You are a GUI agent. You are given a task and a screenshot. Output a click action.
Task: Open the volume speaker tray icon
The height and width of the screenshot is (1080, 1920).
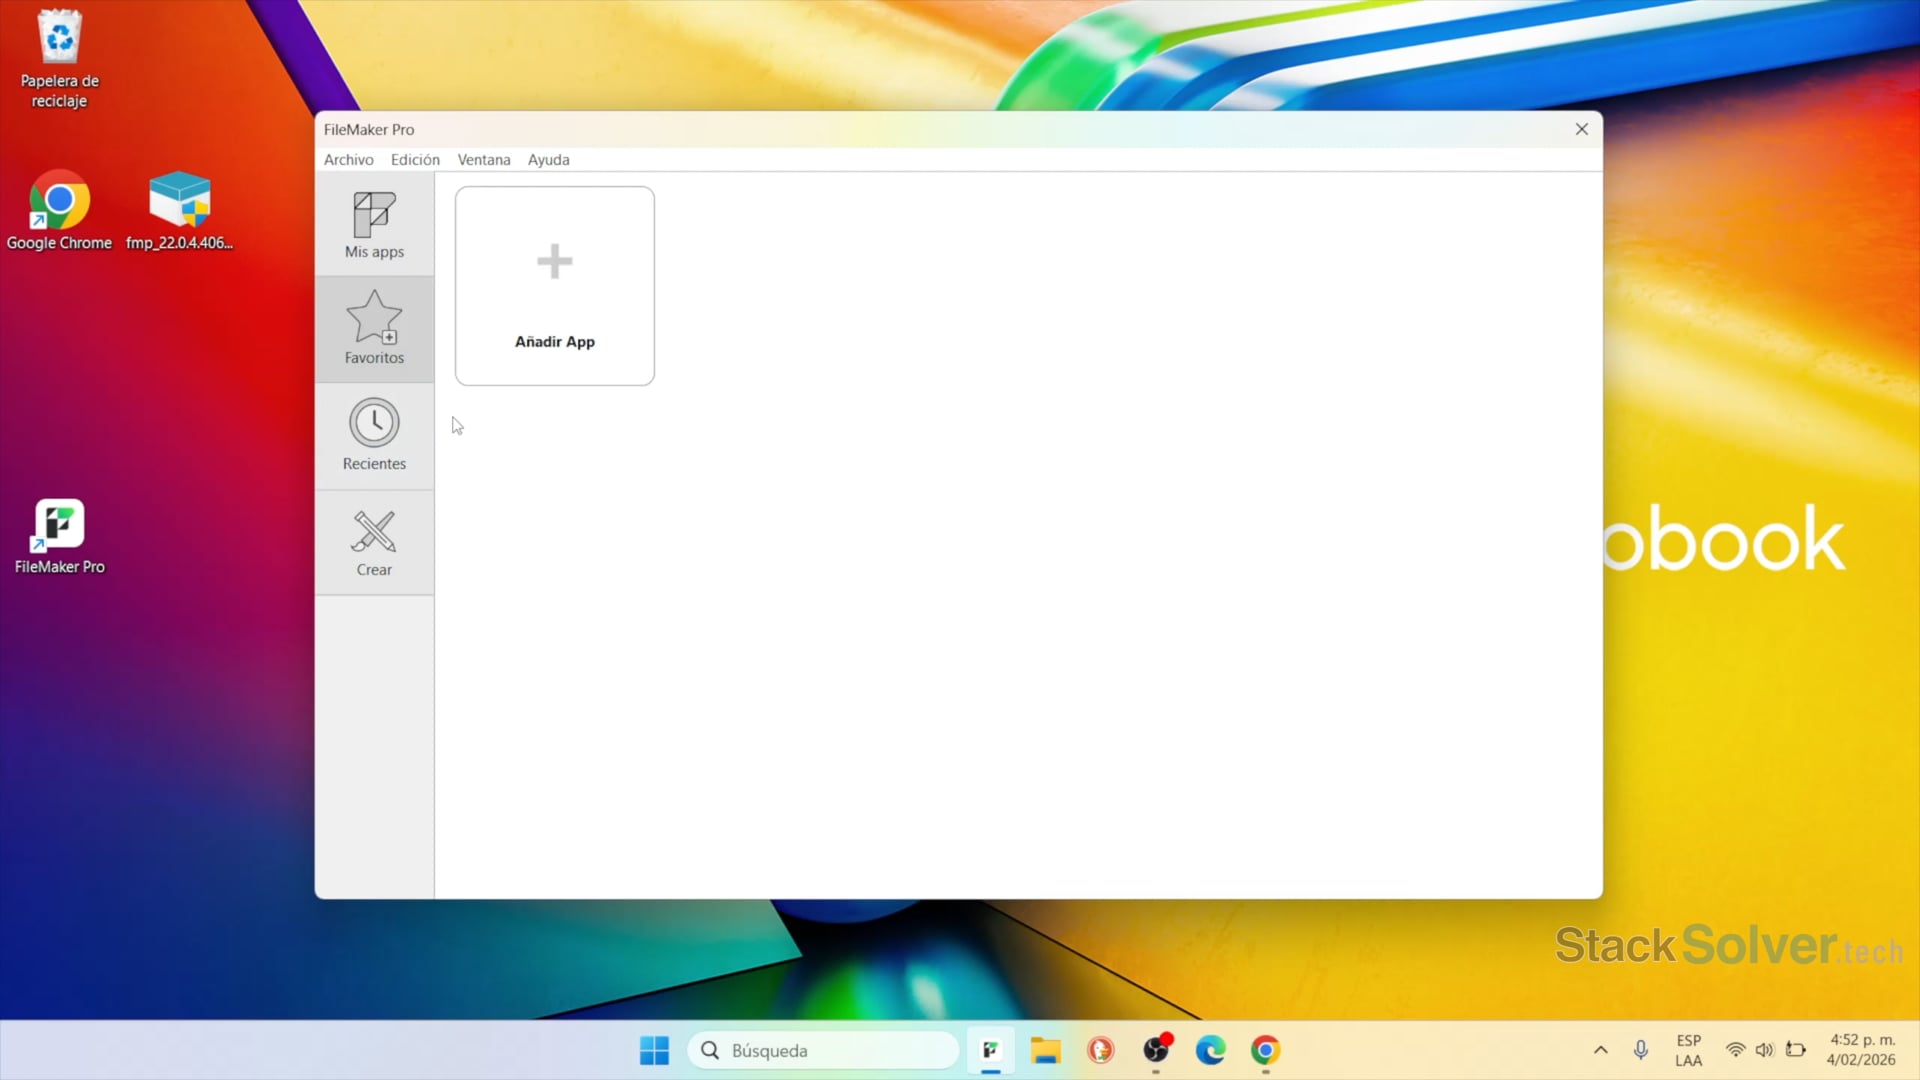(1764, 1050)
